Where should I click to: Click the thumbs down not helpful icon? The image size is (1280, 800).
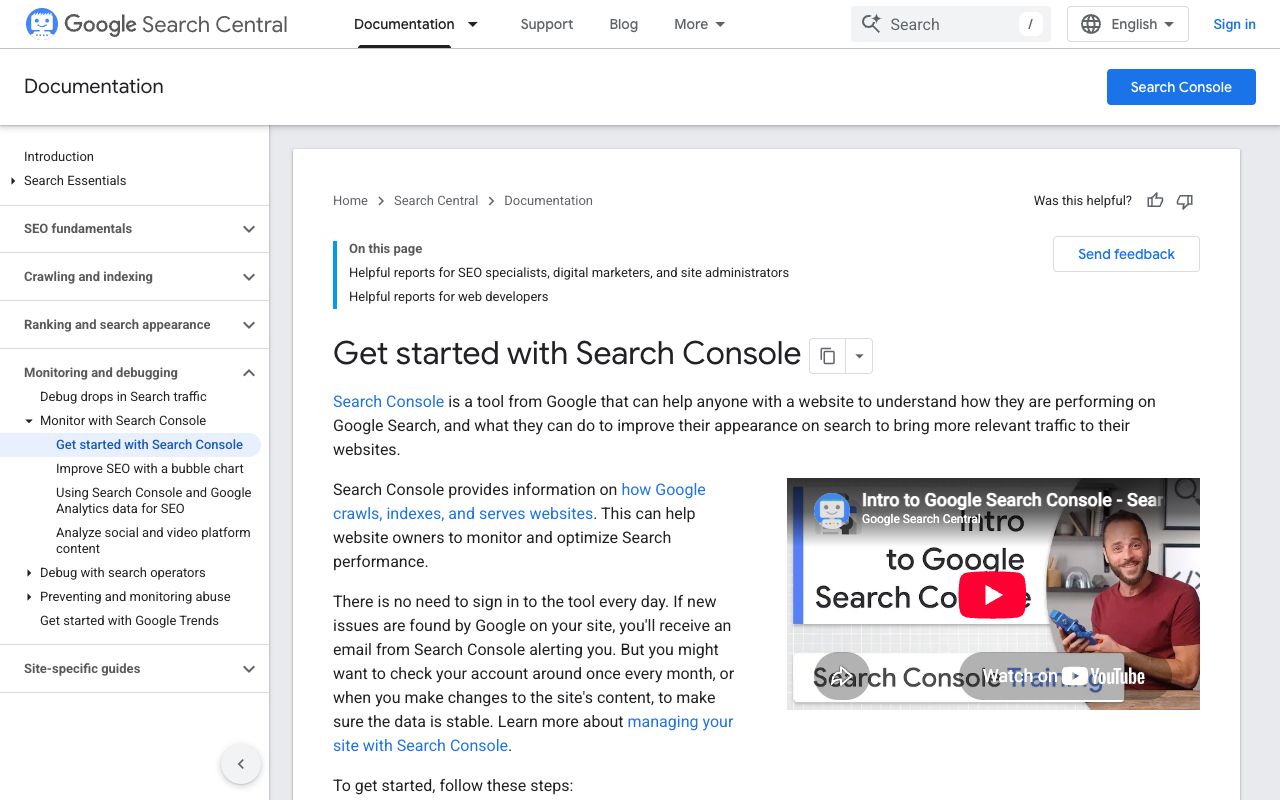point(1185,201)
